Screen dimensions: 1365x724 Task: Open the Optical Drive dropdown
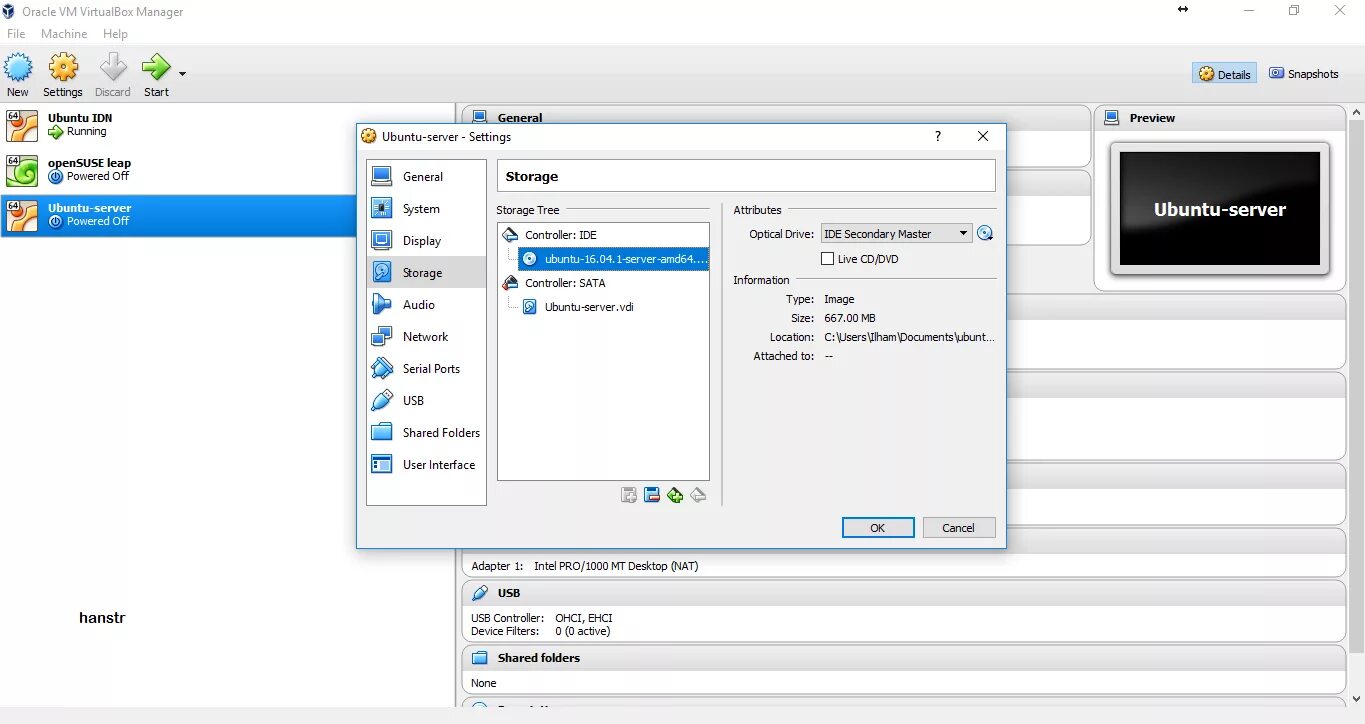[896, 234]
